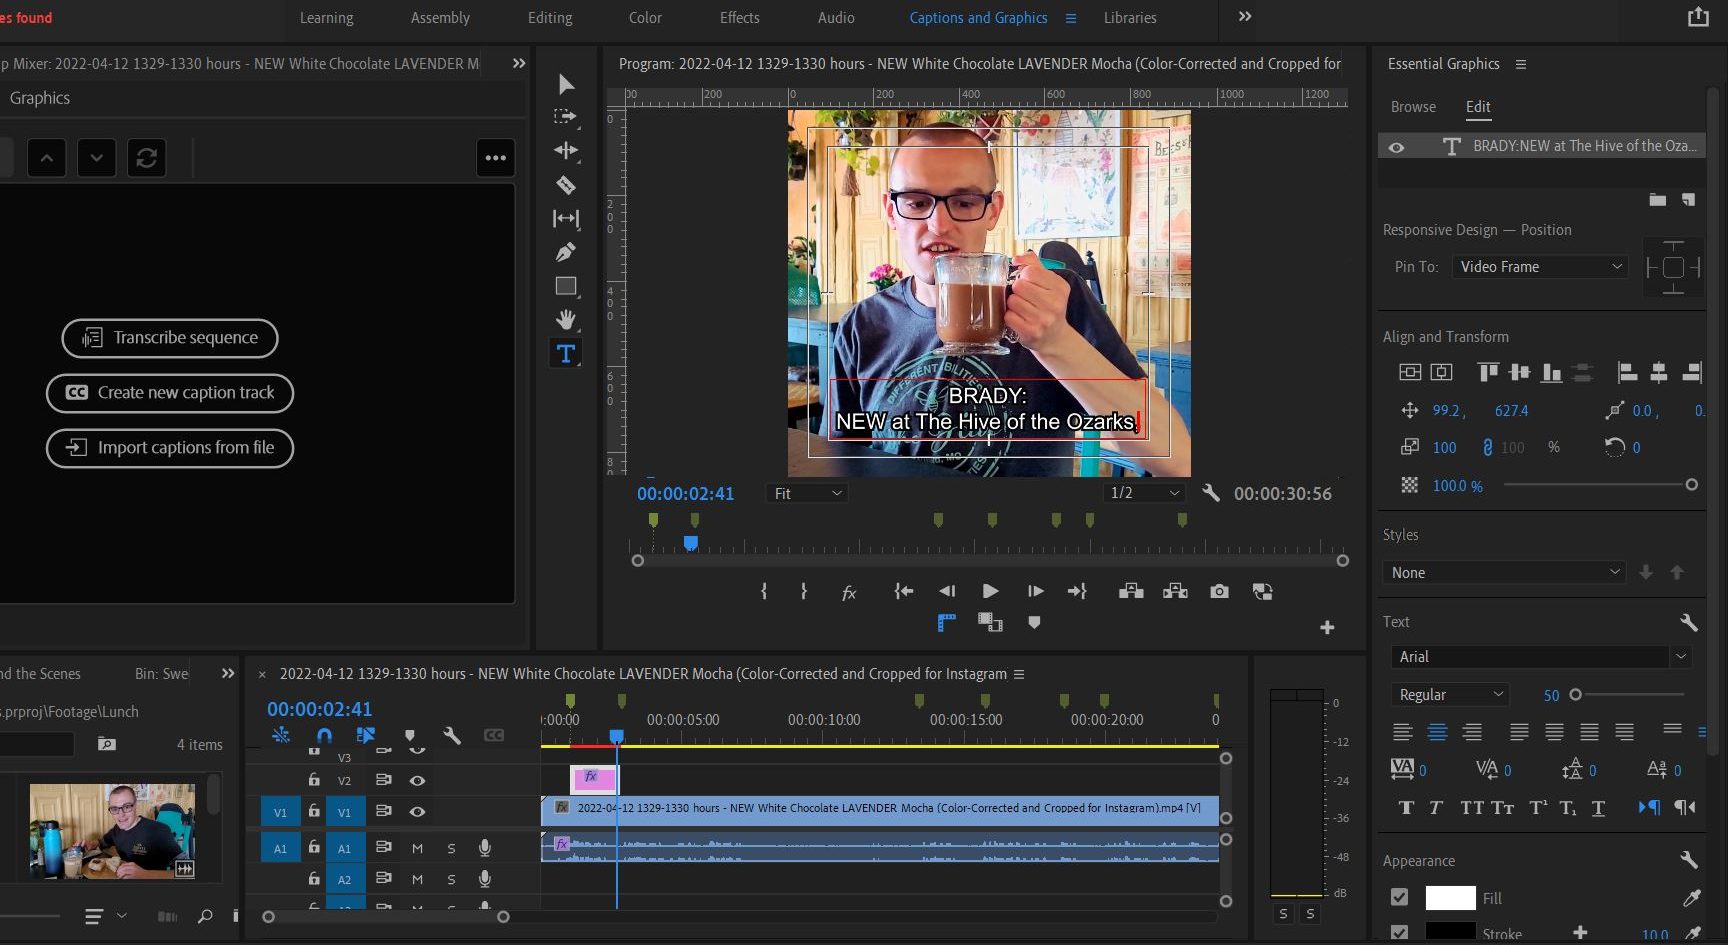1728x945 pixels.
Task: Select the Ripple Edit tool
Action: [566, 150]
